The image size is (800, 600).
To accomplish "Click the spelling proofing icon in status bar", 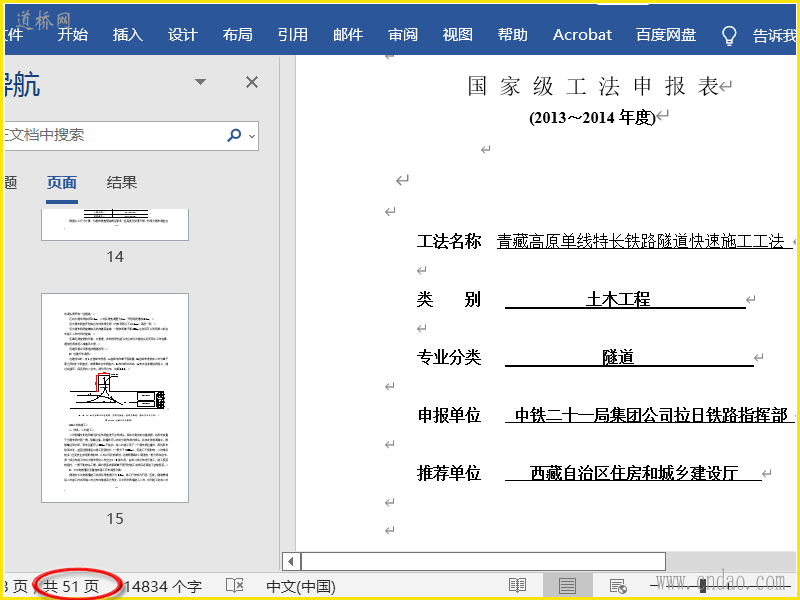I will tap(235, 586).
